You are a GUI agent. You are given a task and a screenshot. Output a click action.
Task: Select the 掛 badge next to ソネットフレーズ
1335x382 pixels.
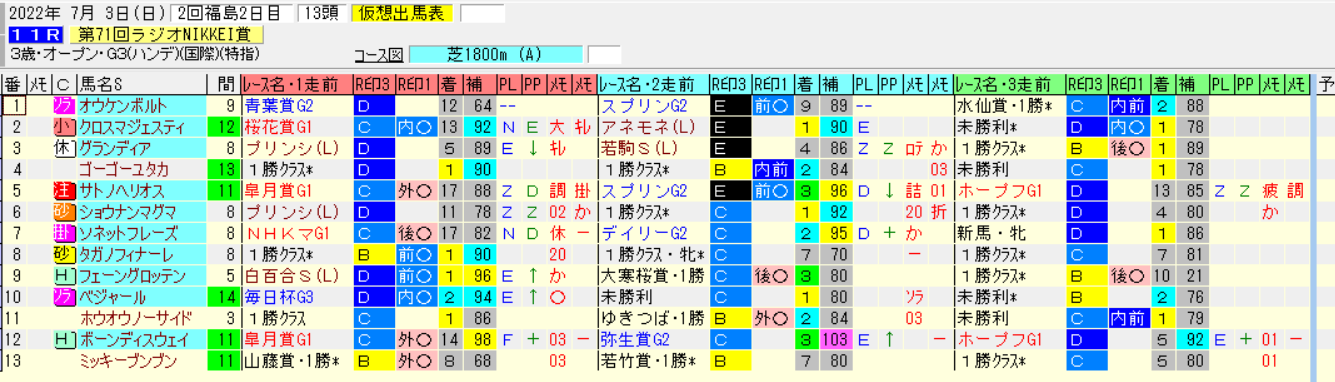point(63,232)
